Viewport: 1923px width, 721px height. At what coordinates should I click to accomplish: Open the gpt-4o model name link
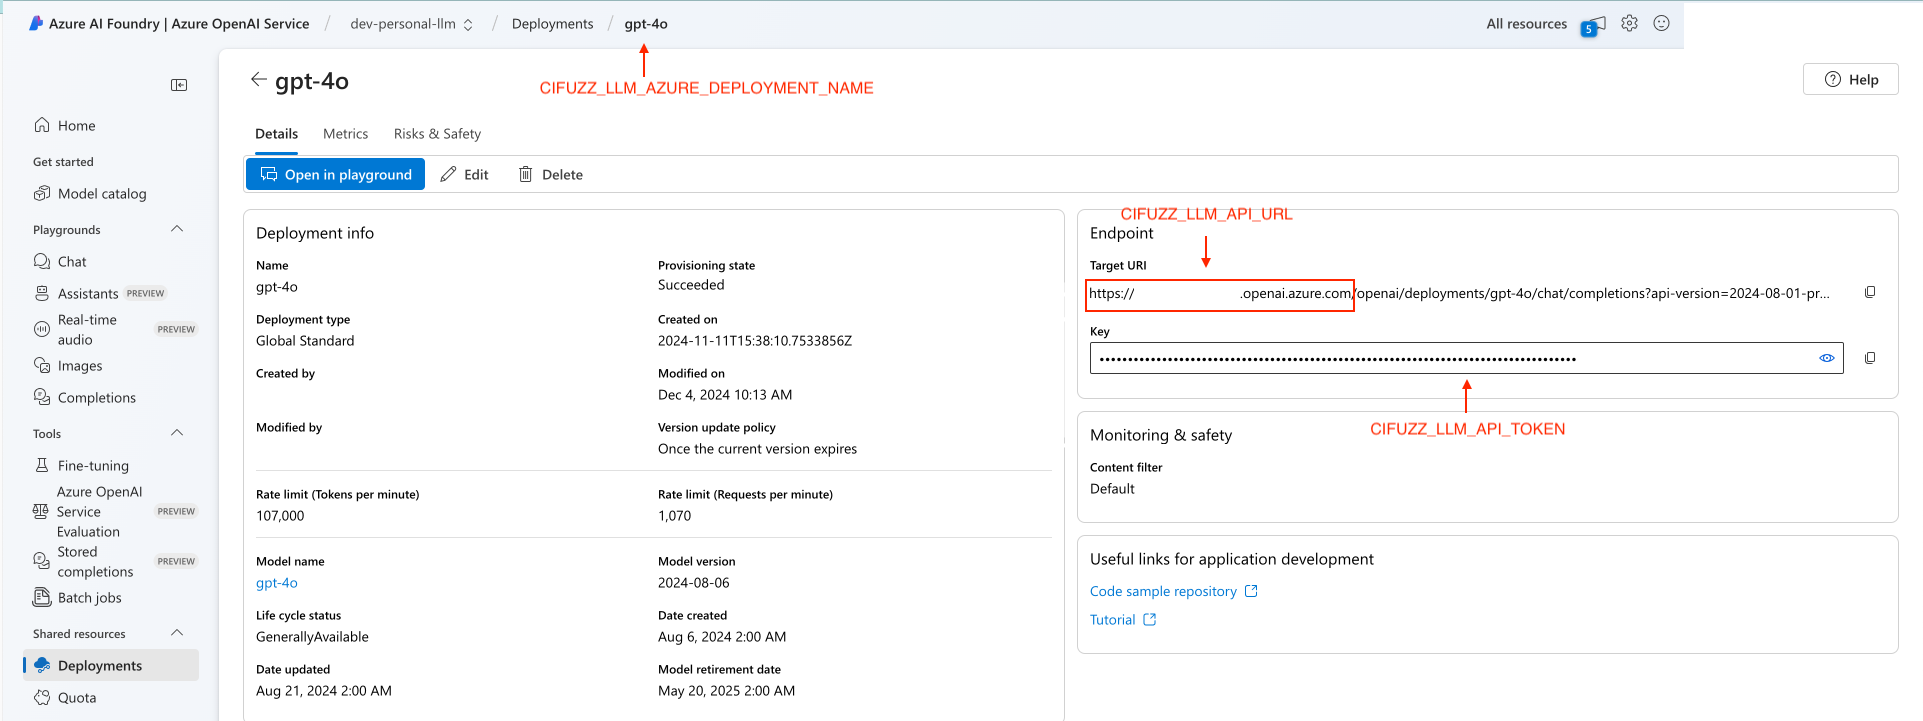(x=277, y=583)
